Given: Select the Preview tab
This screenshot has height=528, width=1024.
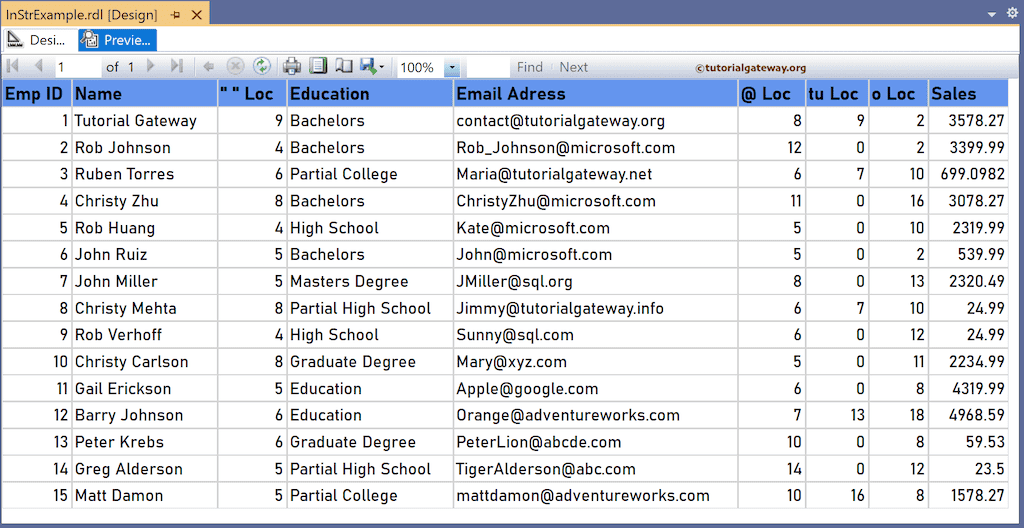Looking at the screenshot, I should coord(118,40).
